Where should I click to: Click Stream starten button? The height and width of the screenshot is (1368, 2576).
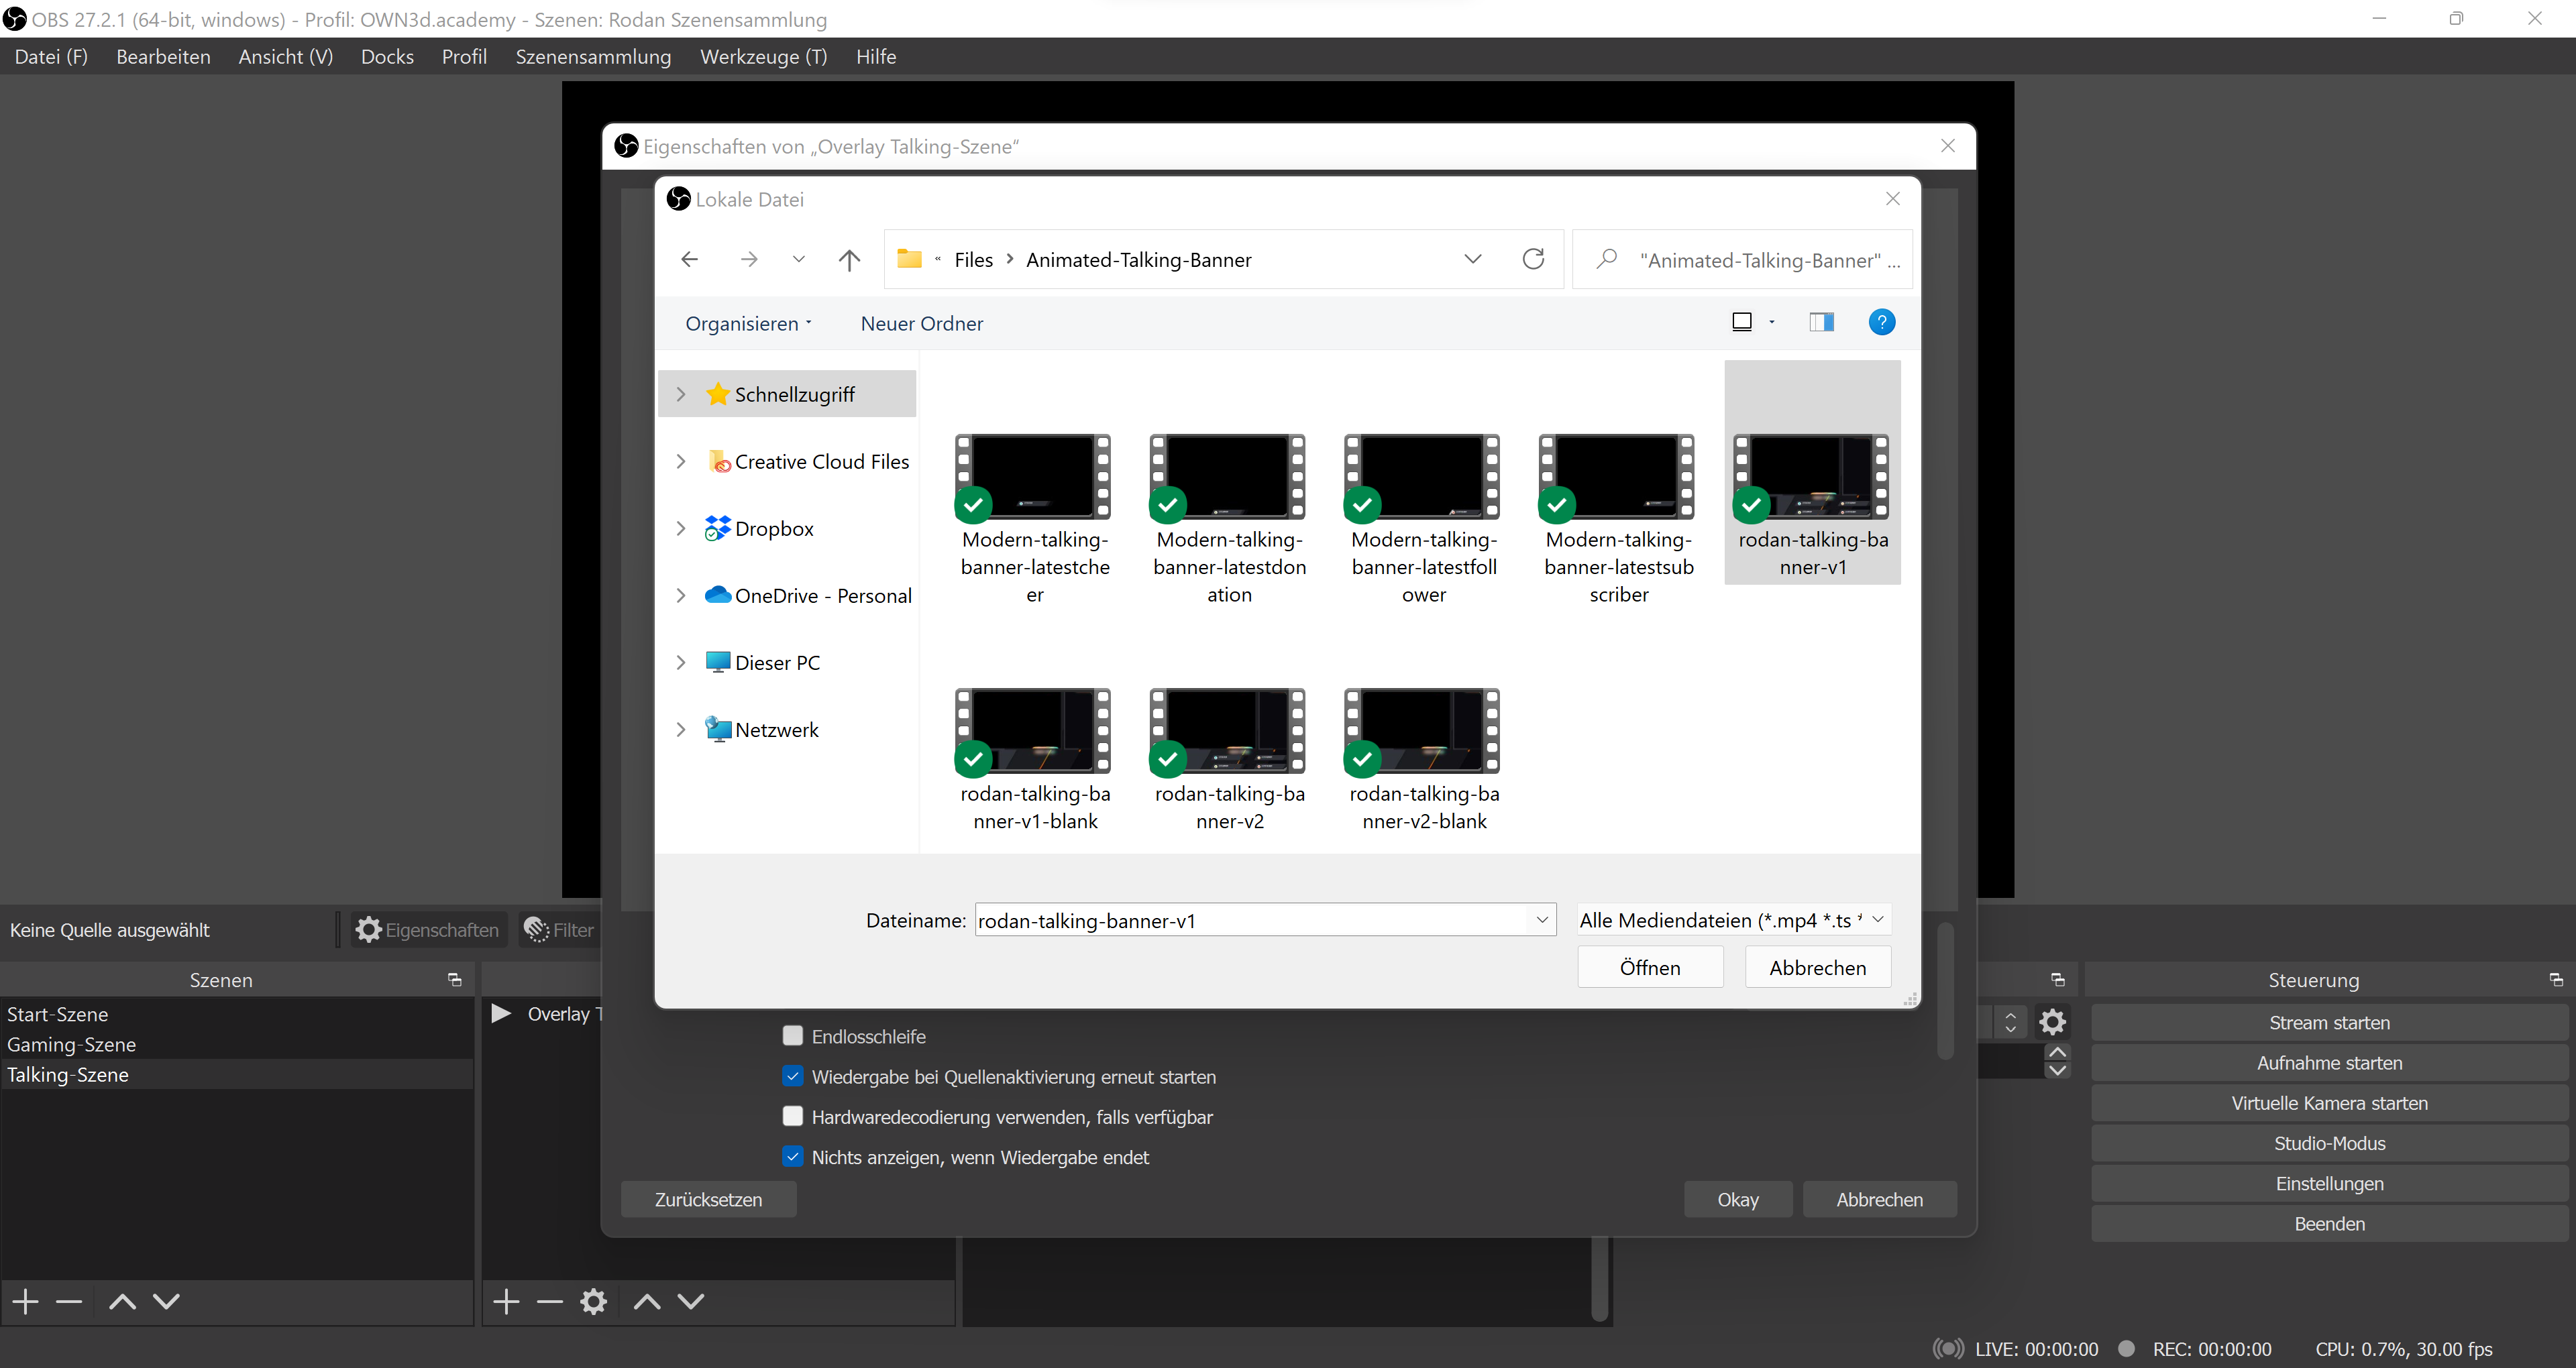(2328, 1022)
